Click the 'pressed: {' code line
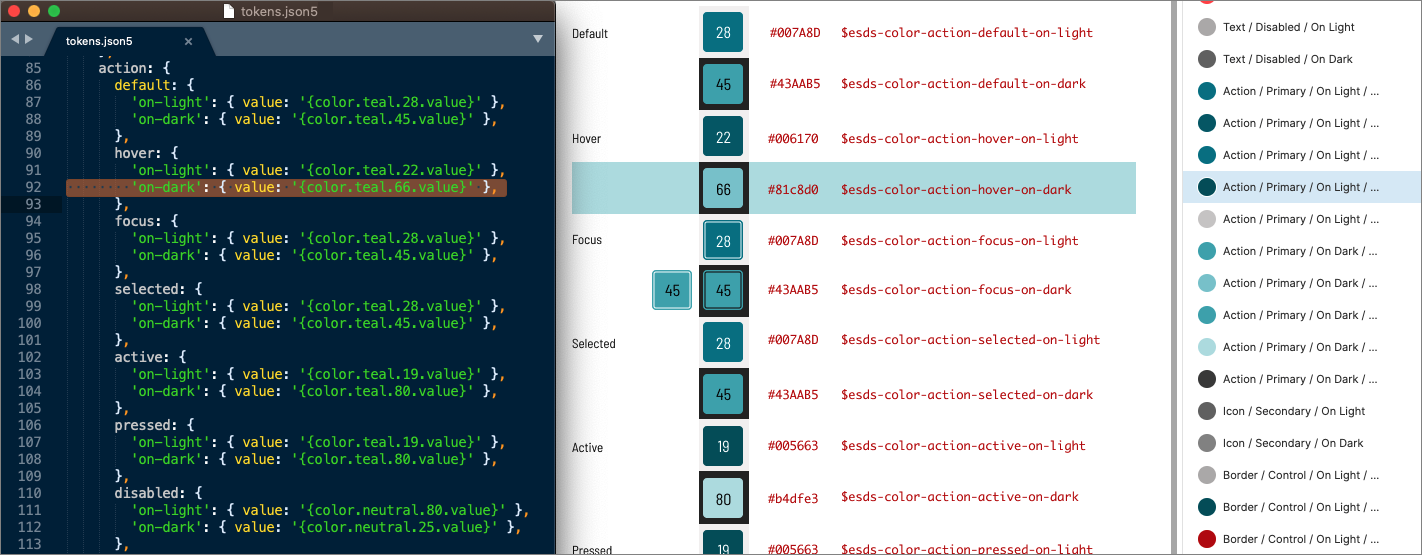This screenshot has width=1422, height=555. pos(155,425)
